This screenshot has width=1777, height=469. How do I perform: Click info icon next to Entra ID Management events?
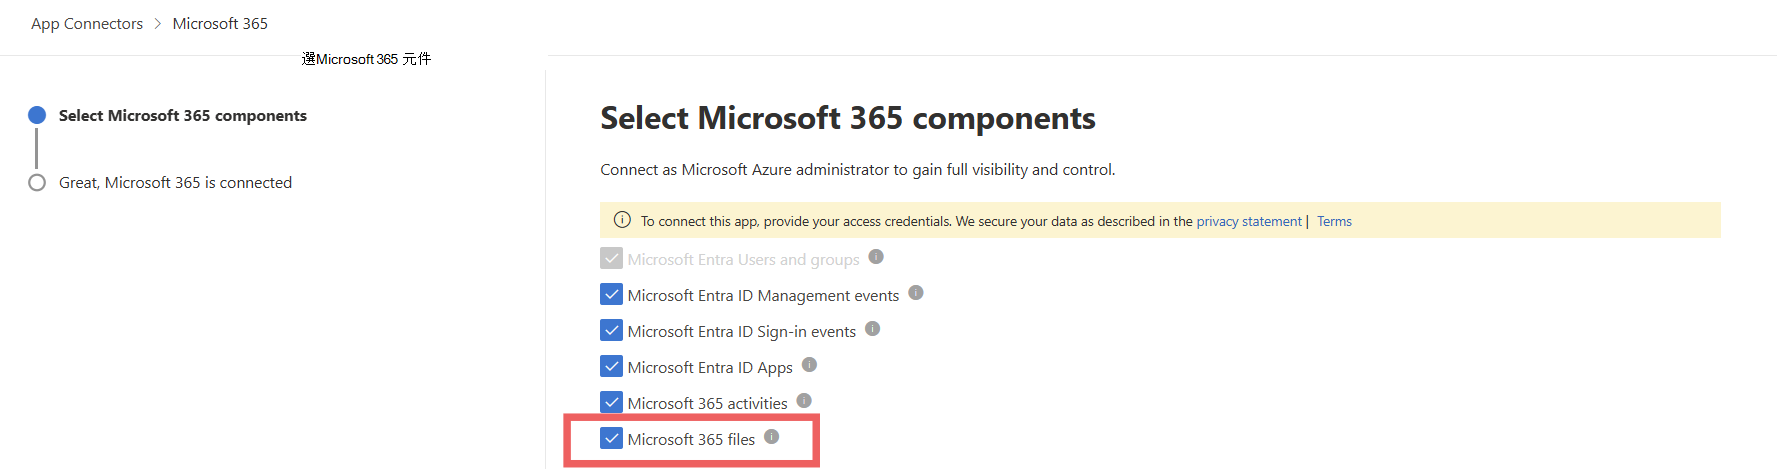coord(916,293)
